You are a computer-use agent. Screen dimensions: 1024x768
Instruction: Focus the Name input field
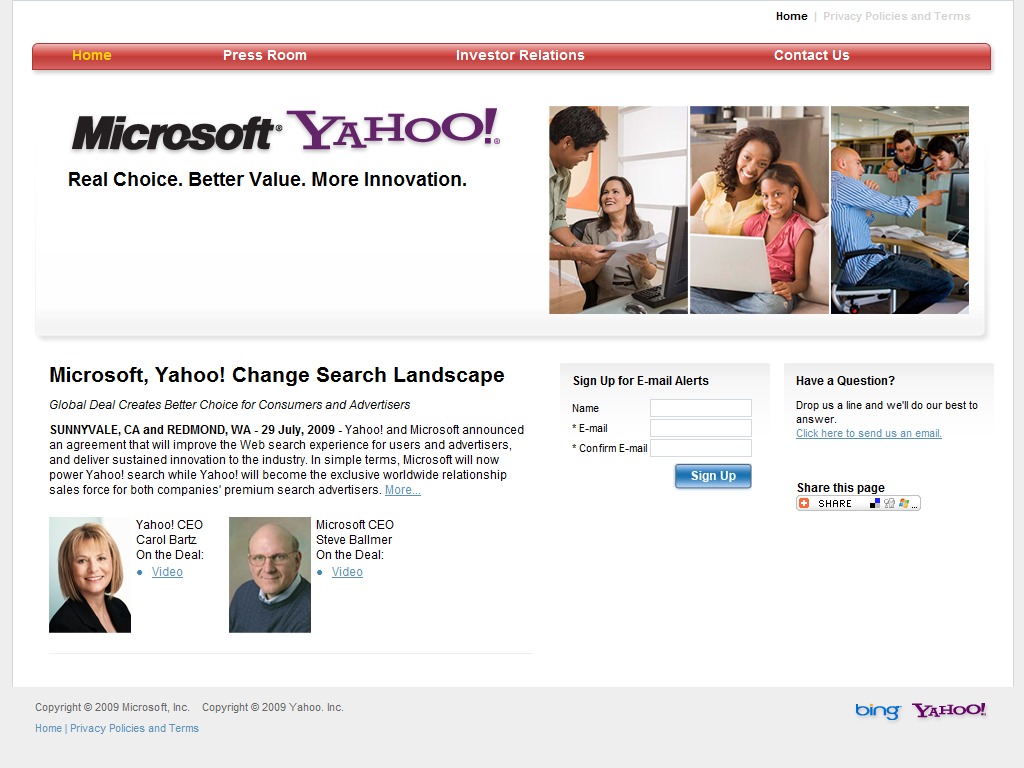click(x=701, y=408)
